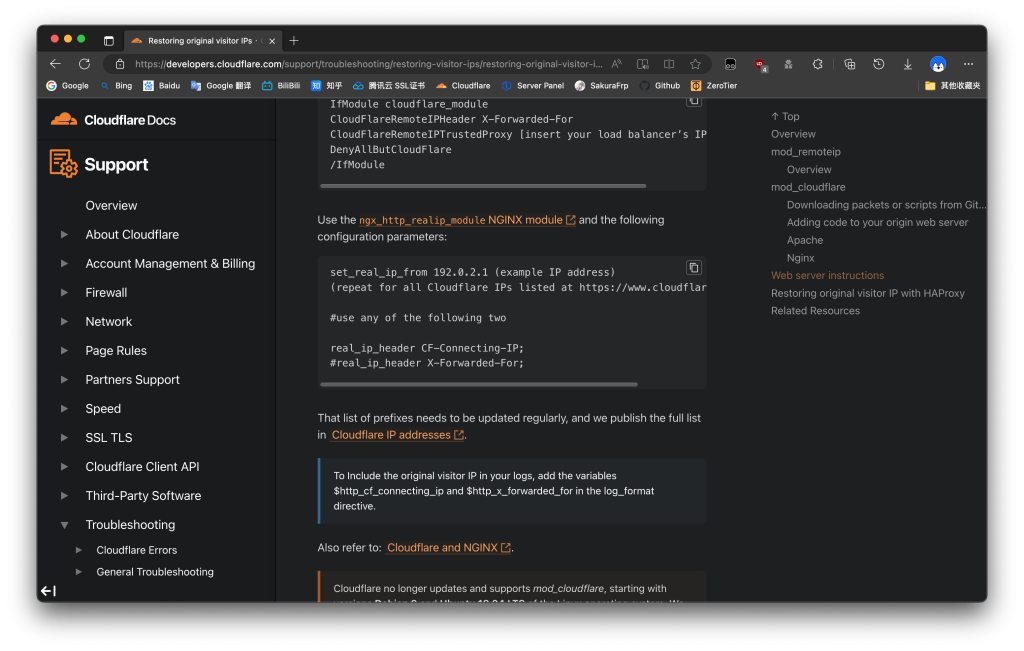Open a new browser tab
The image size is (1024, 651).
(x=294, y=41)
